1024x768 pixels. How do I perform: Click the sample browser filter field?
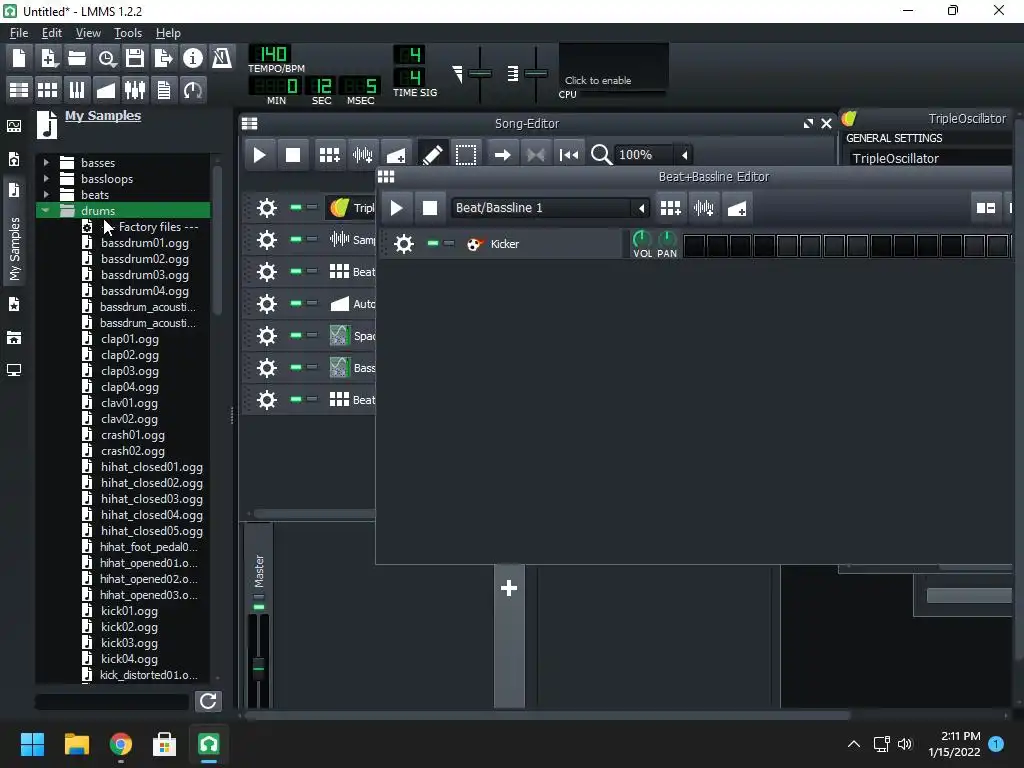click(x=112, y=701)
